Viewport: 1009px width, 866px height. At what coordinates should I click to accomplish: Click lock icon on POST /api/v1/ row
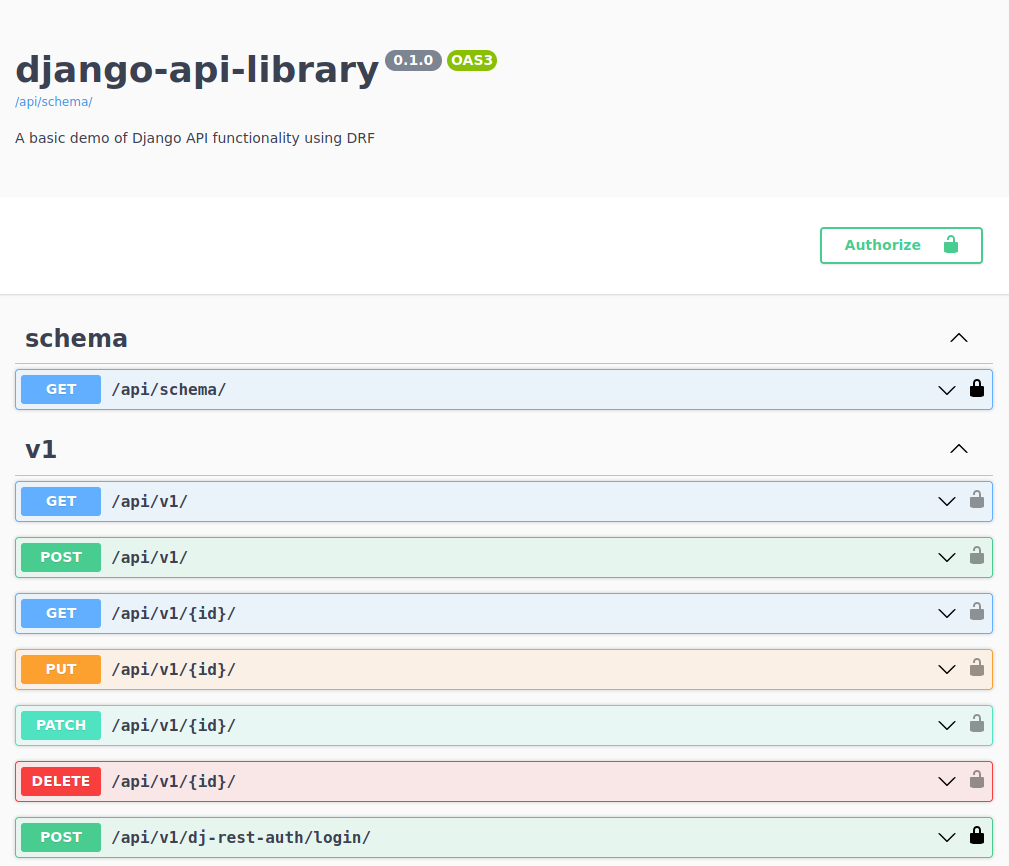(977, 556)
